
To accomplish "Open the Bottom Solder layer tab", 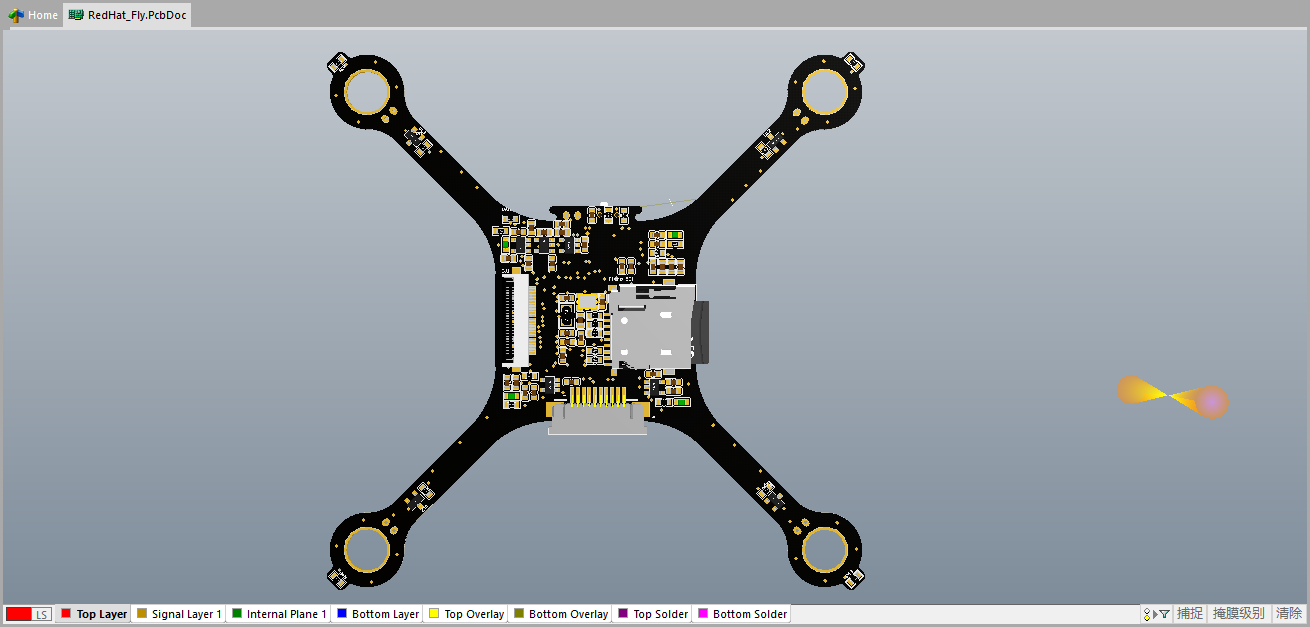I will click(x=742, y=614).
